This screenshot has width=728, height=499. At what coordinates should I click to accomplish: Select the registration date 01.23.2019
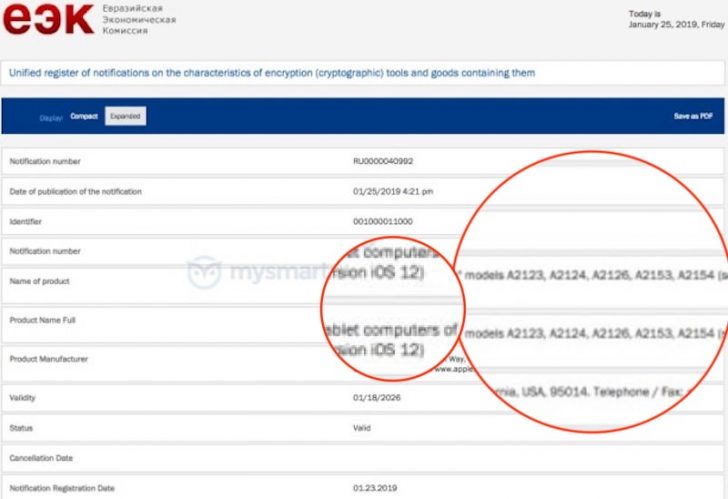[x=373, y=488]
